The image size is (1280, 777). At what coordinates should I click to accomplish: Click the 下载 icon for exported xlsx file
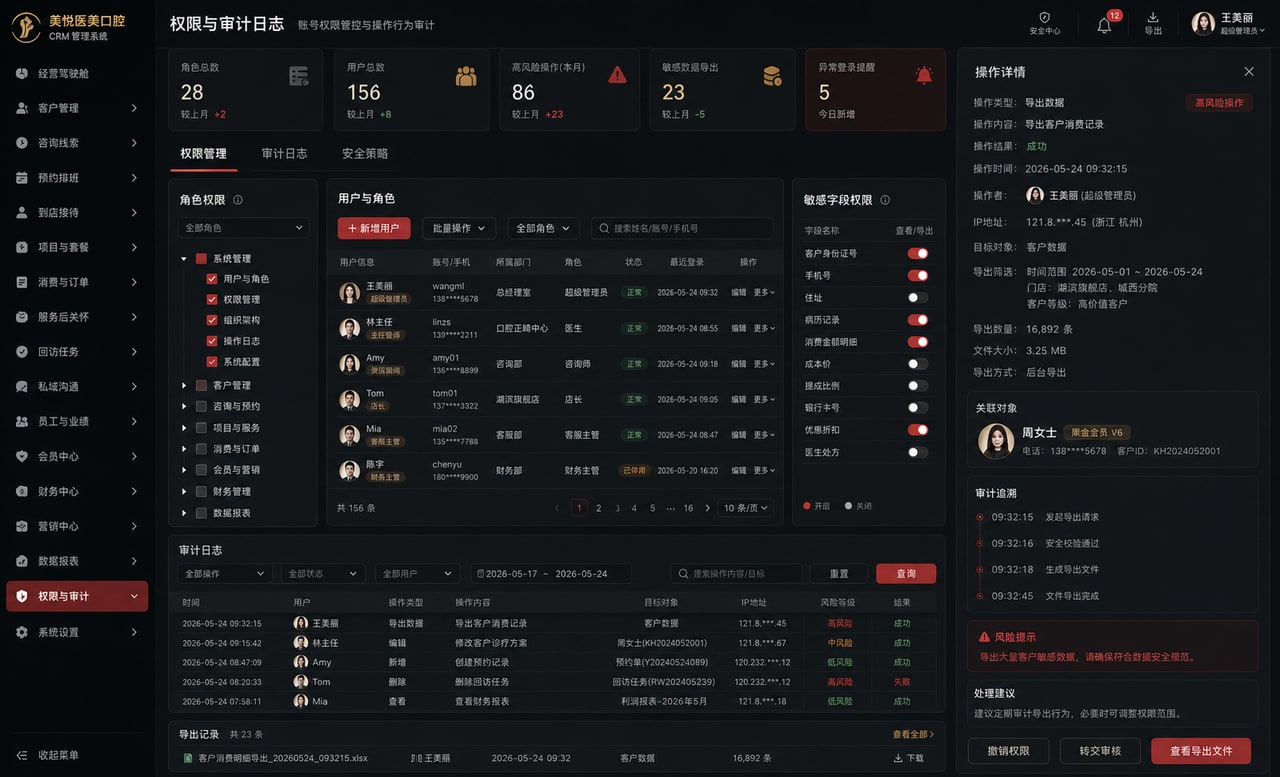[898, 758]
